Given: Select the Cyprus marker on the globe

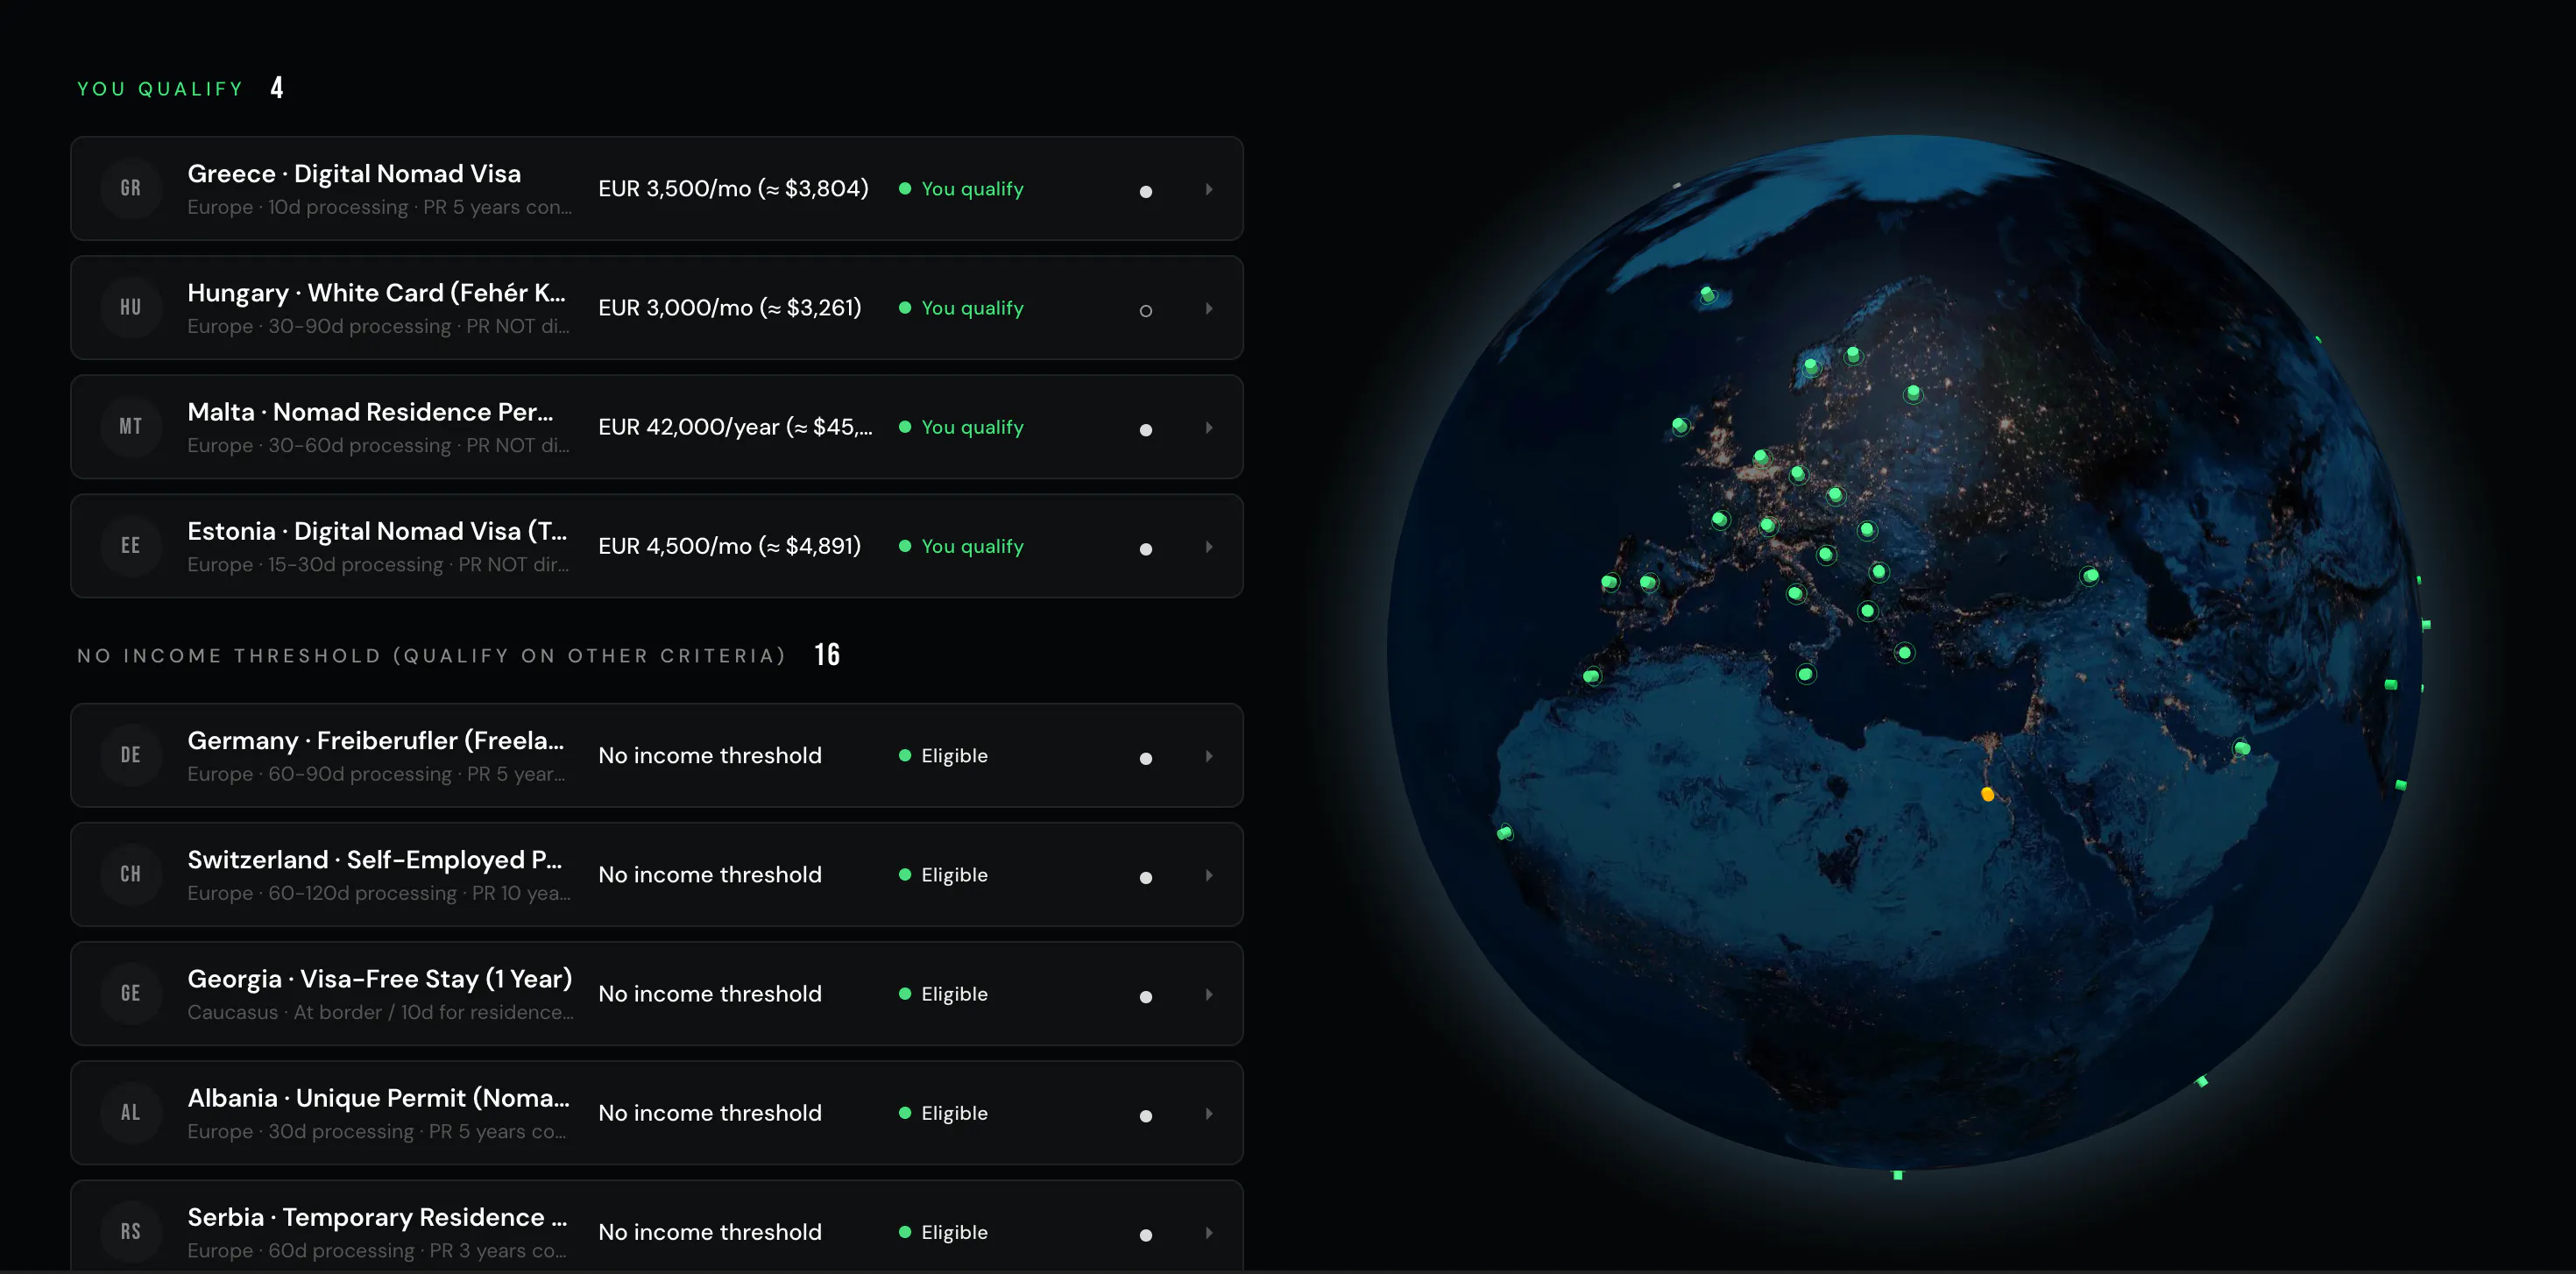Looking at the screenshot, I should 1904,653.
